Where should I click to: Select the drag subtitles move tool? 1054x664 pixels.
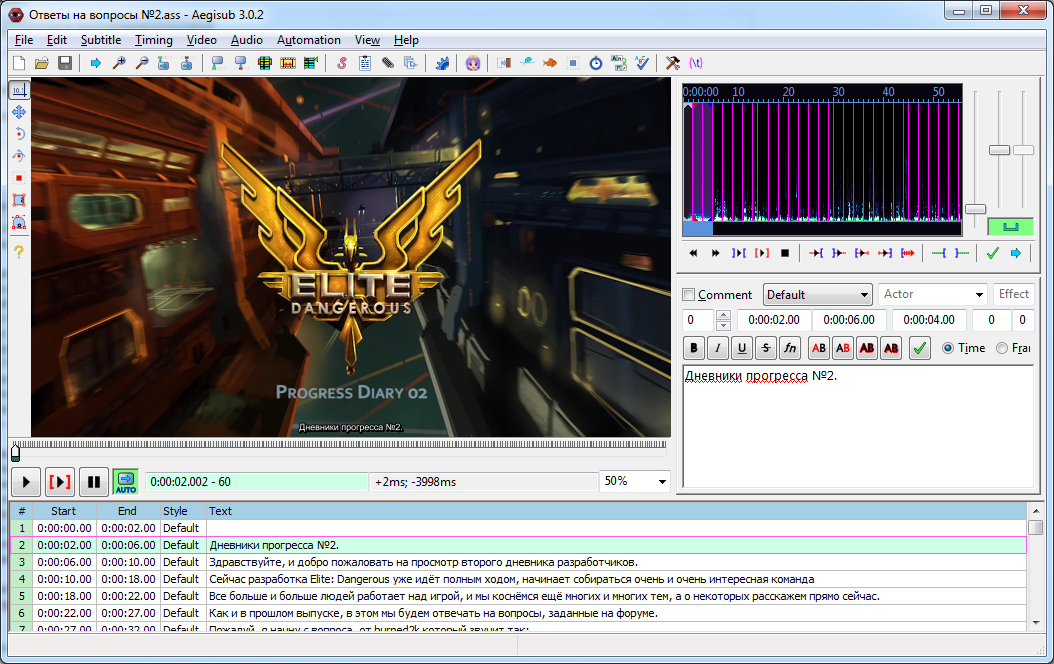point(18,112)
